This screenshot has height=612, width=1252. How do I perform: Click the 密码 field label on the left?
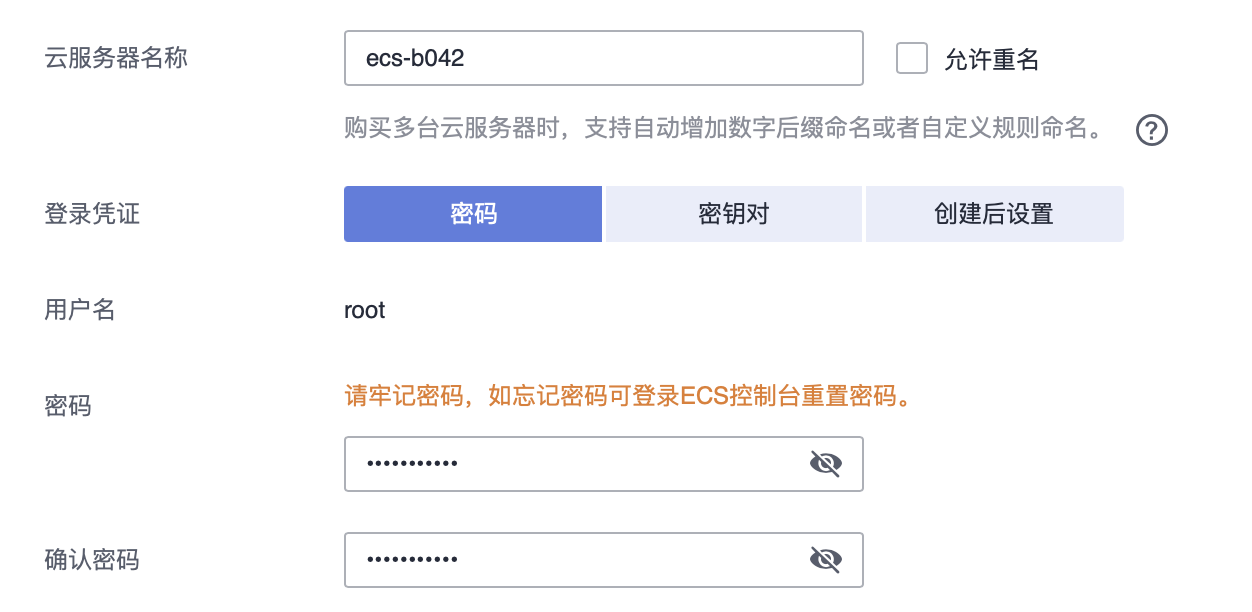(x=68, y=406)
